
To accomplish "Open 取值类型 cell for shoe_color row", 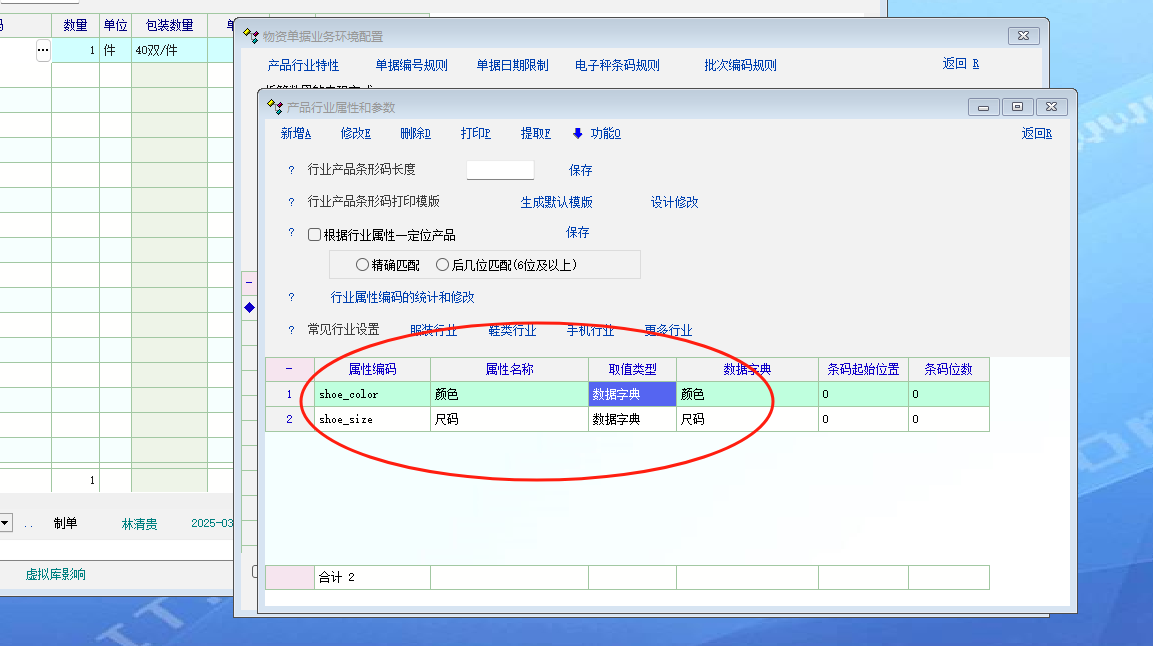I will pos(632,395).
